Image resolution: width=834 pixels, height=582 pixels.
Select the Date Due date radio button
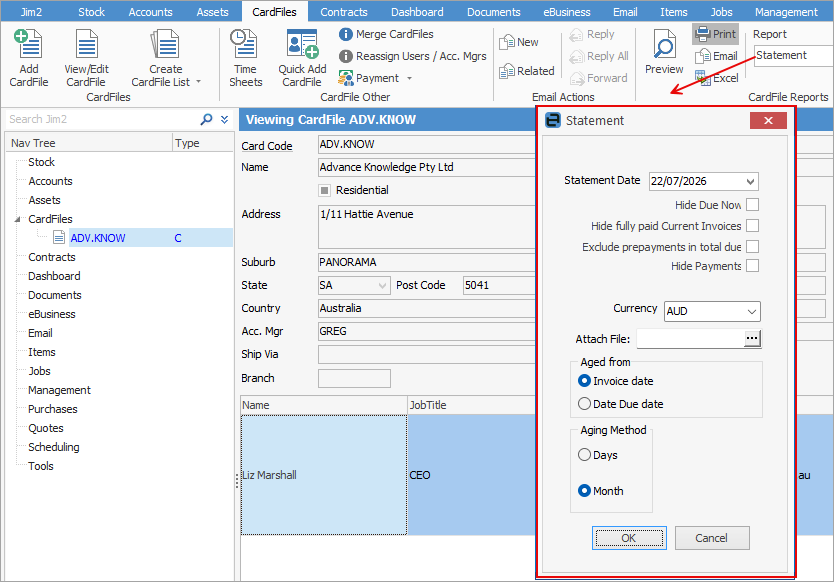(584, 404)
